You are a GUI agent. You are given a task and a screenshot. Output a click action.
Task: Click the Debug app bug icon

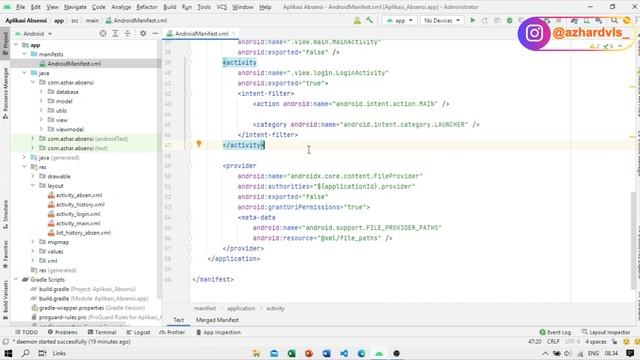click(509, 20)
